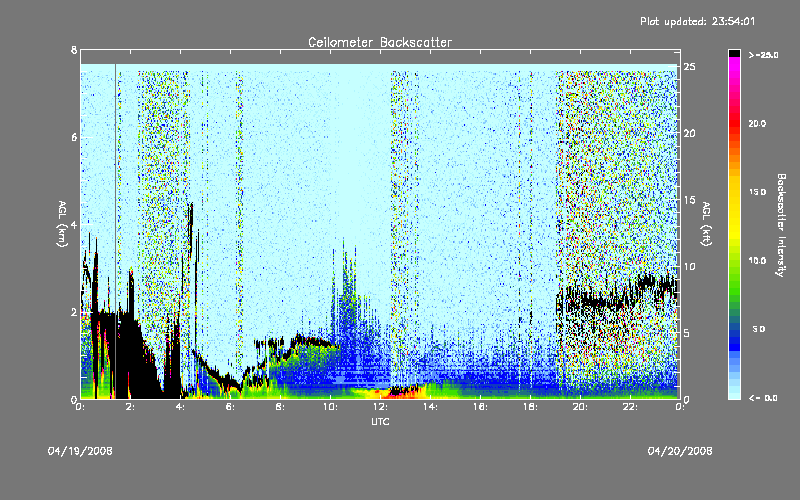Click the black cloud layer near 21 UTC
Screen dimensions: 800x500
(605, 302)
